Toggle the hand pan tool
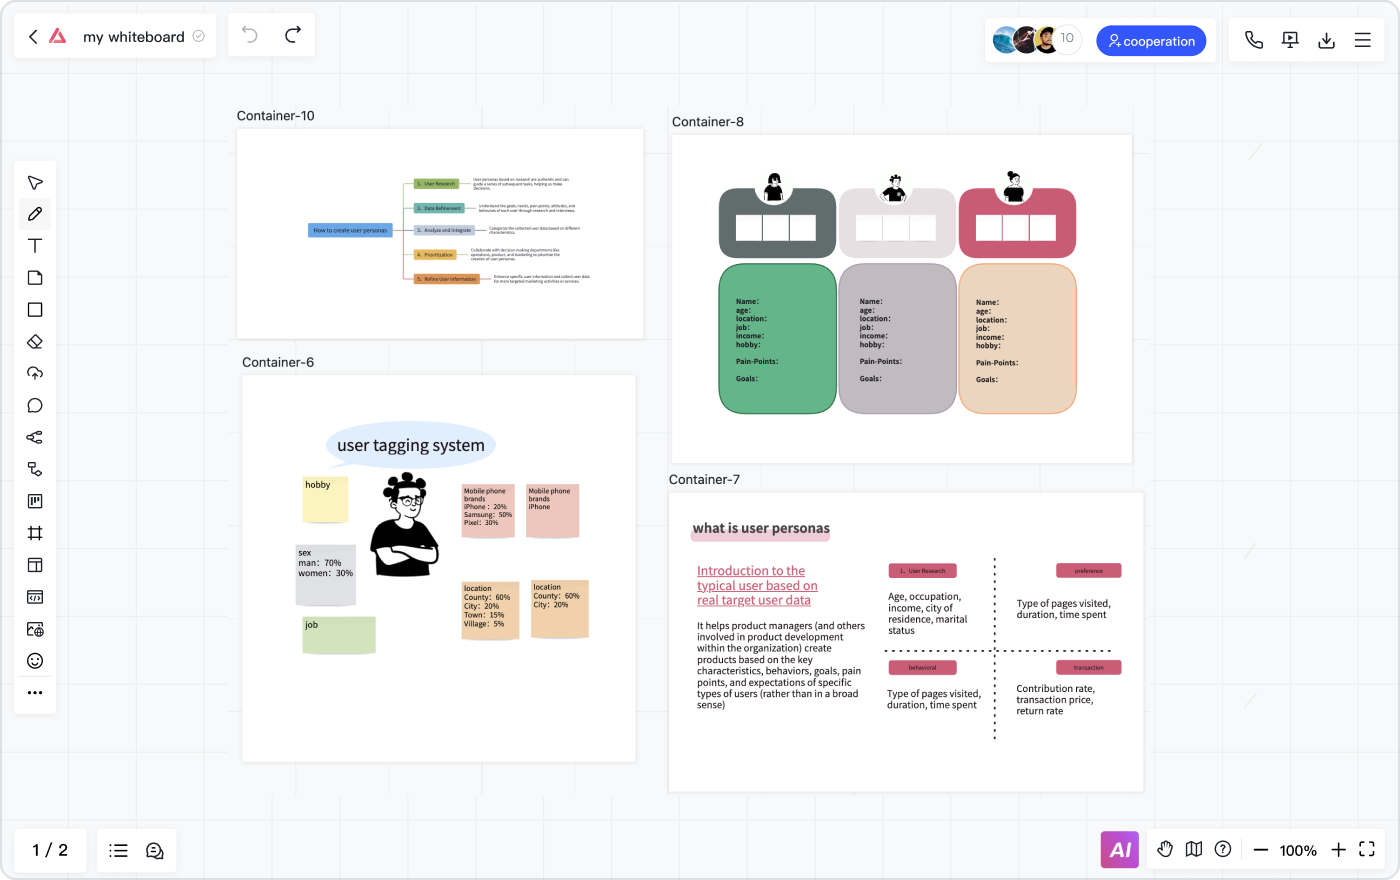 (1165, 850)
